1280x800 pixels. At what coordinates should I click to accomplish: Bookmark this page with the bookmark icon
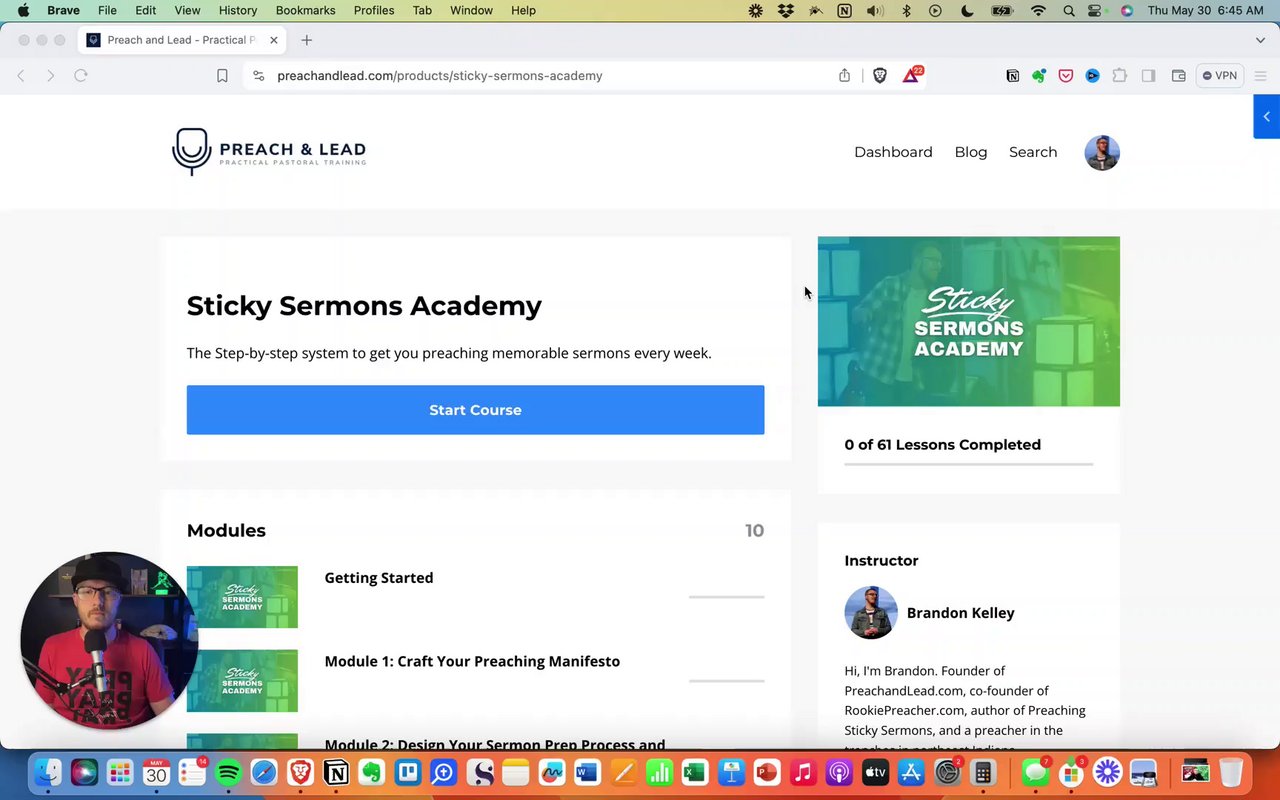222,75
